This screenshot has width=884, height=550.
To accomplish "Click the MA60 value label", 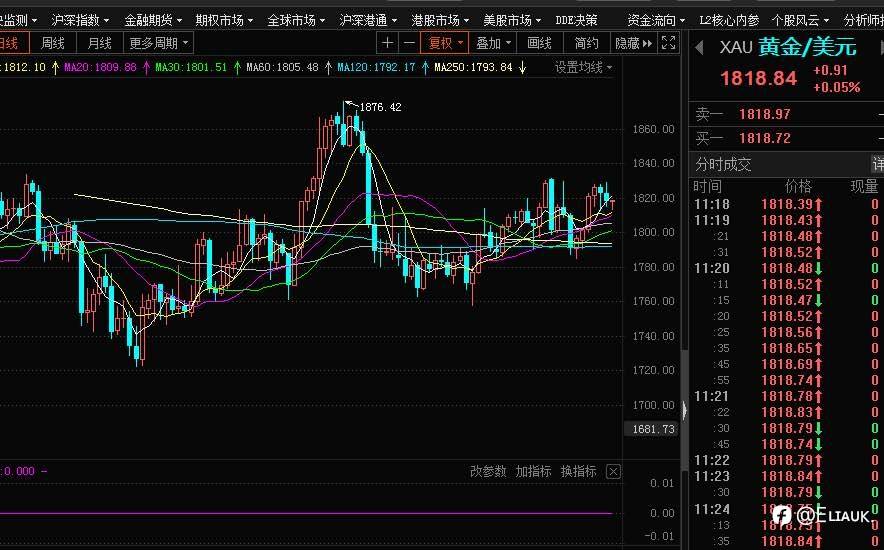I will tap(282, 68).
